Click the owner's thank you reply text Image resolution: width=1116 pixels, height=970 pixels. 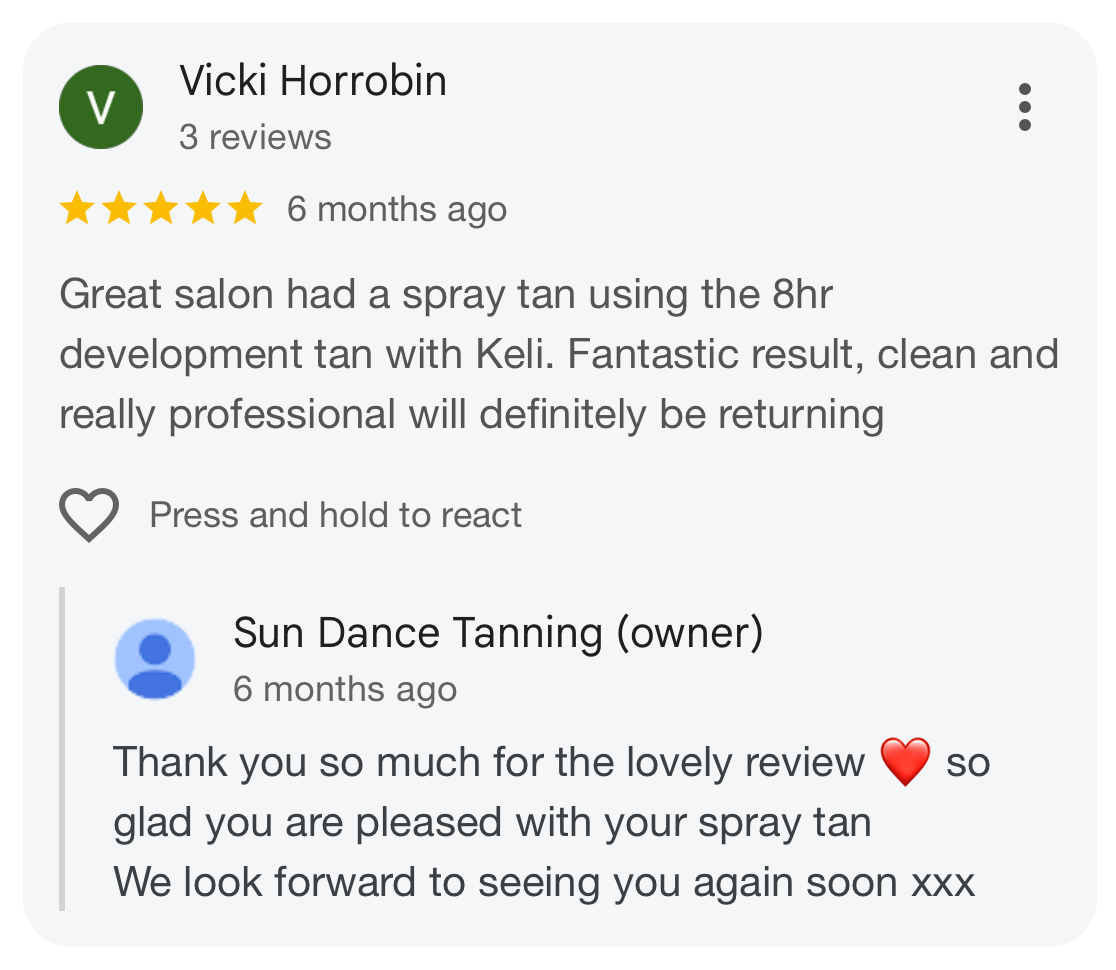point(552,822)
